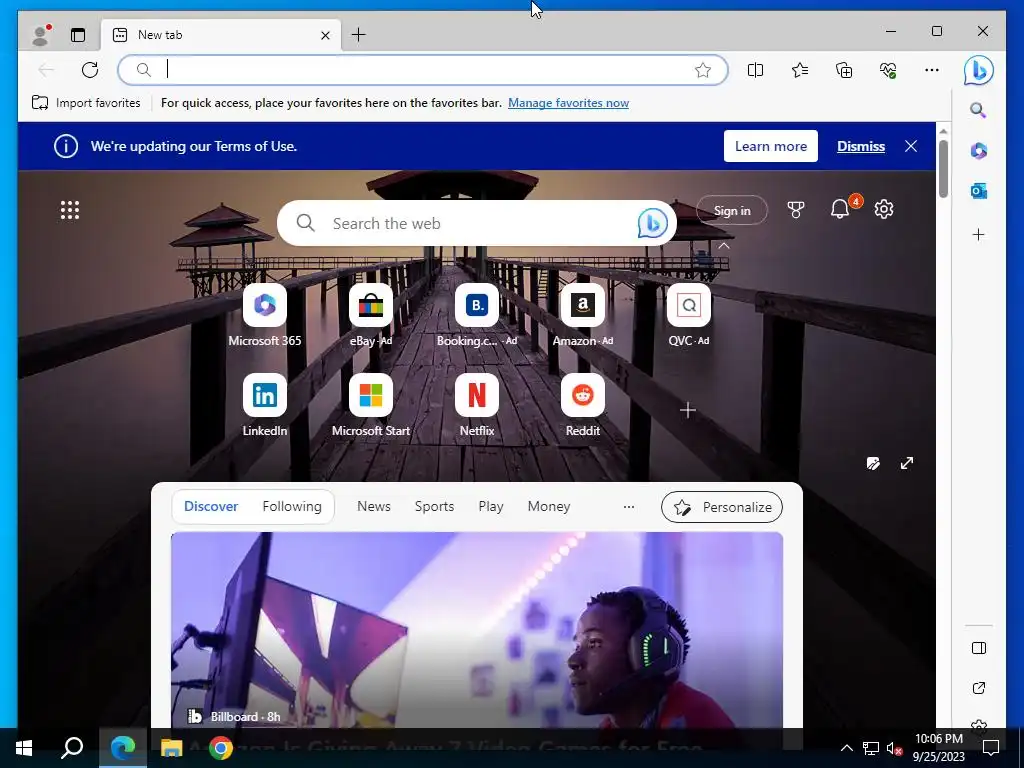Close the Terms of Use banner

pyautogui.click(x=911, y=146)
